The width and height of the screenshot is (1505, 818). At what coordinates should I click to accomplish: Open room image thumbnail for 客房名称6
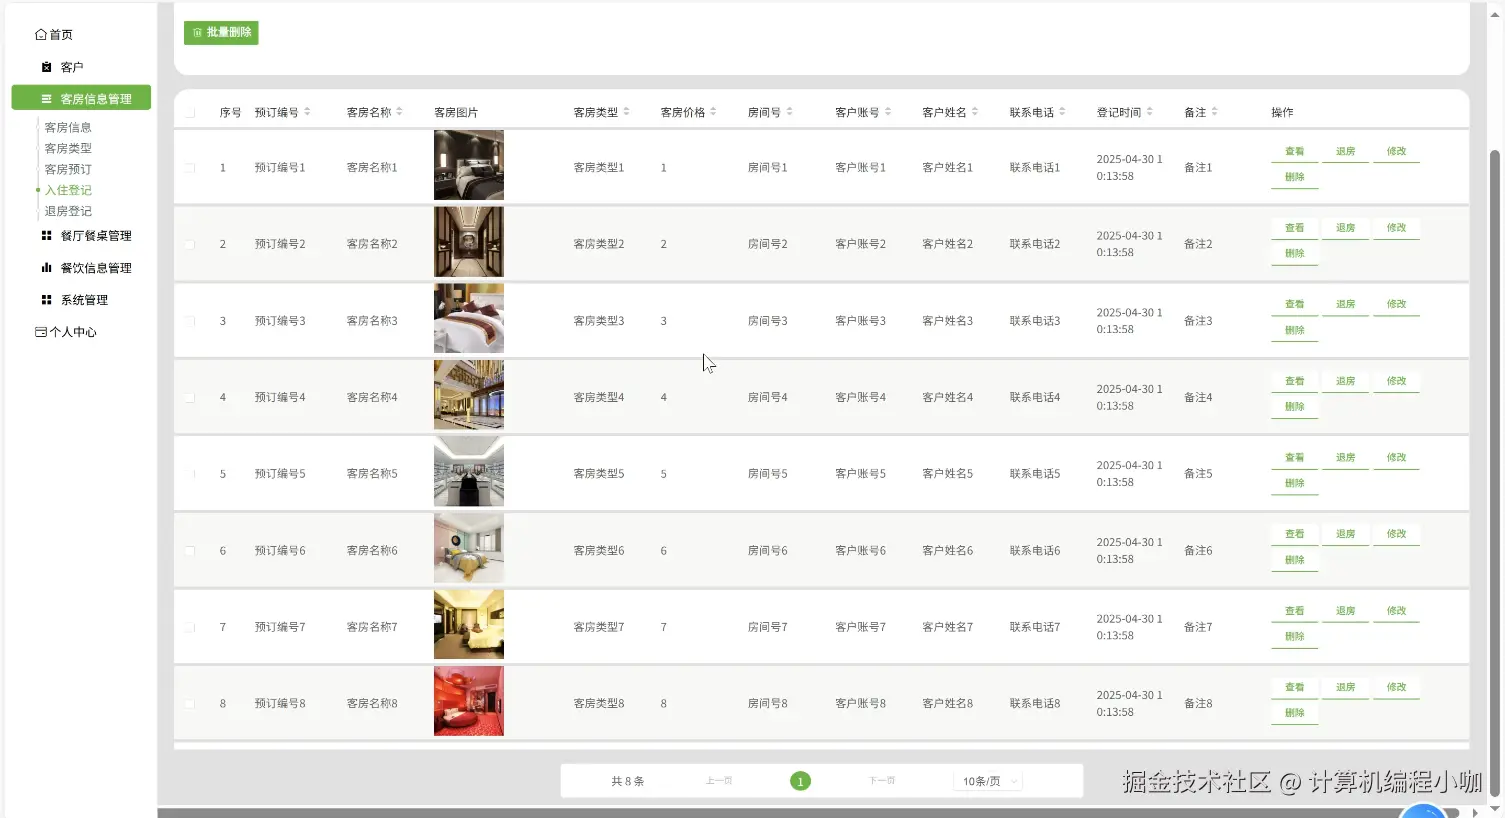click(469, 548)
